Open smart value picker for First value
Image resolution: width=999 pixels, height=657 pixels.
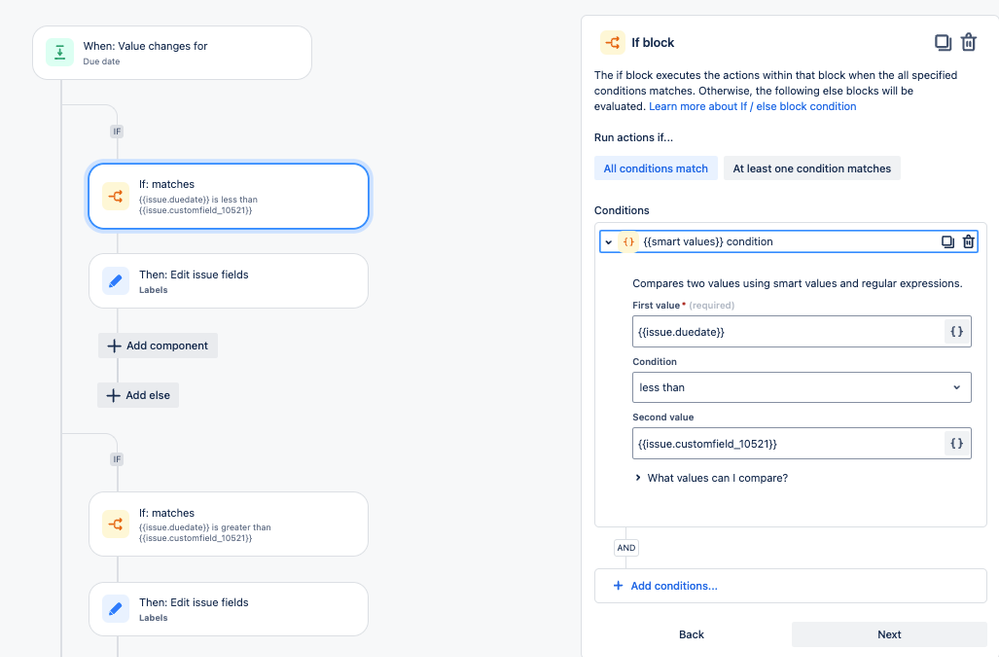(x=956, y=331)
